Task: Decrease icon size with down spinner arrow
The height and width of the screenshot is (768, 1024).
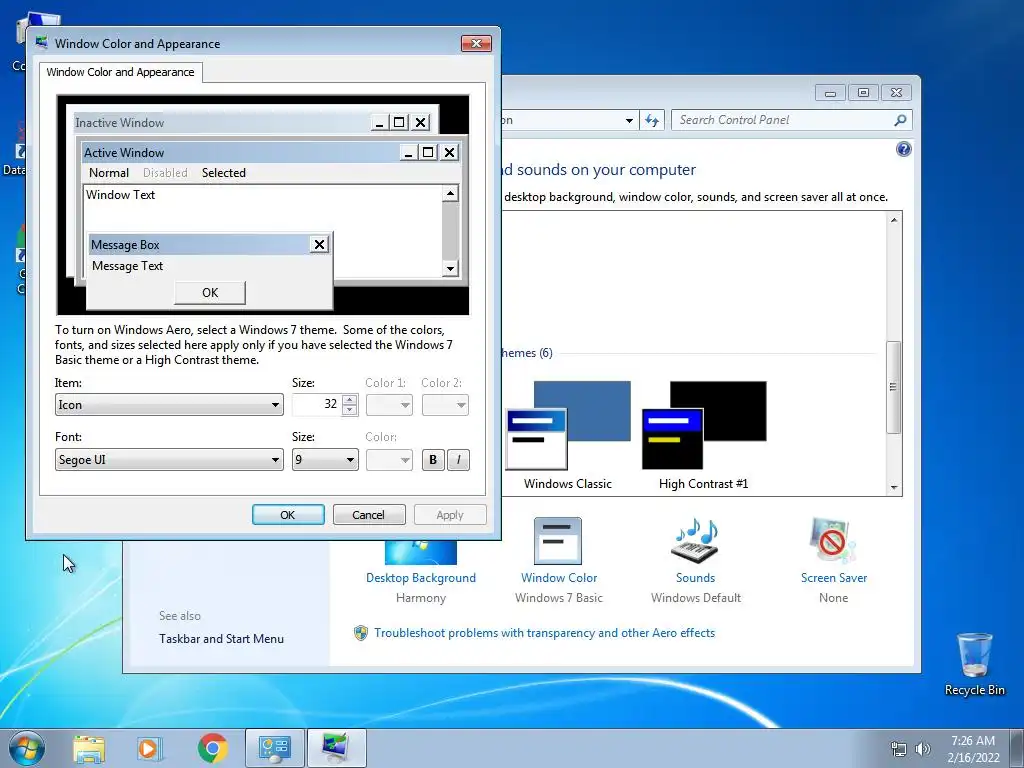Action: (x=349, y=410)
